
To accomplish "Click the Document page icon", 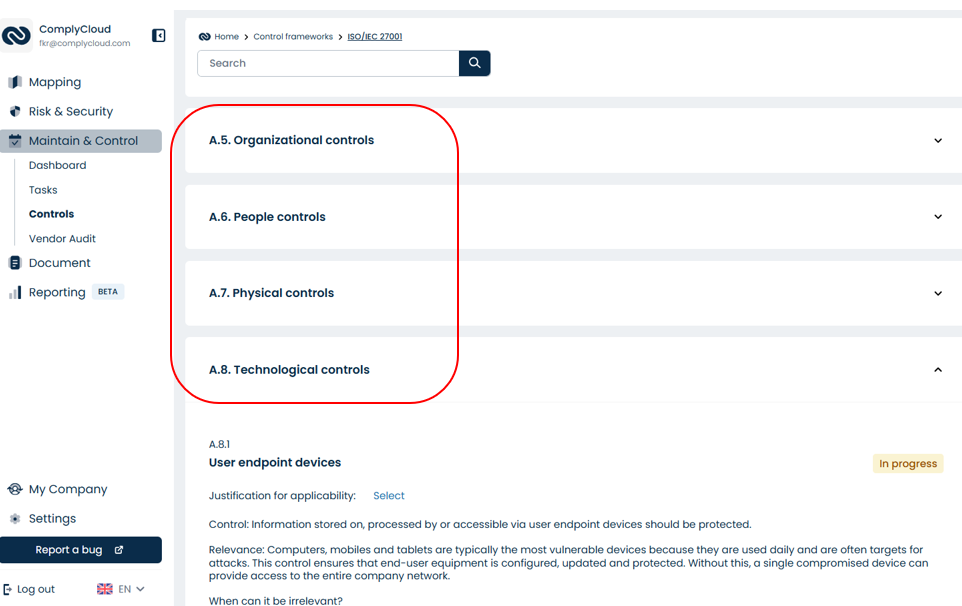I will point(15,263).
